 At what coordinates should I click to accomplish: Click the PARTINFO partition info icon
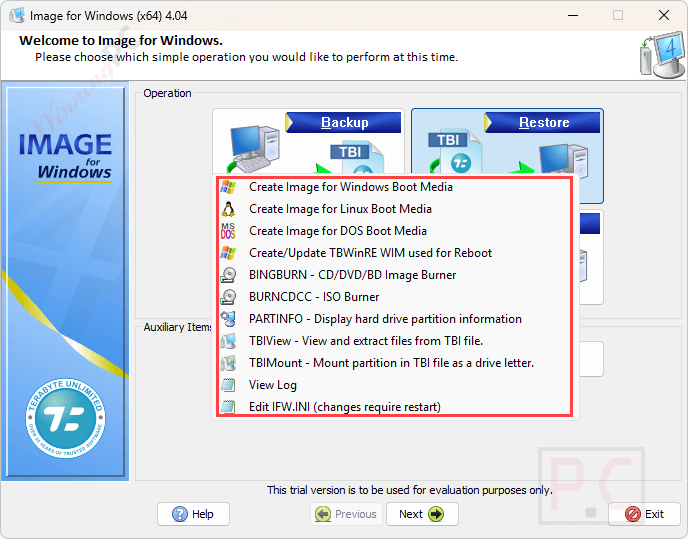(x=228, y=319)
